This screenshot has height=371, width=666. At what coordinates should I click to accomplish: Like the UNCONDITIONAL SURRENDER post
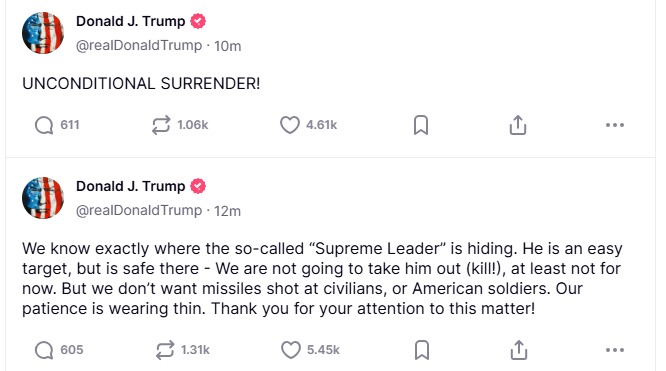[x=290, y=125]
